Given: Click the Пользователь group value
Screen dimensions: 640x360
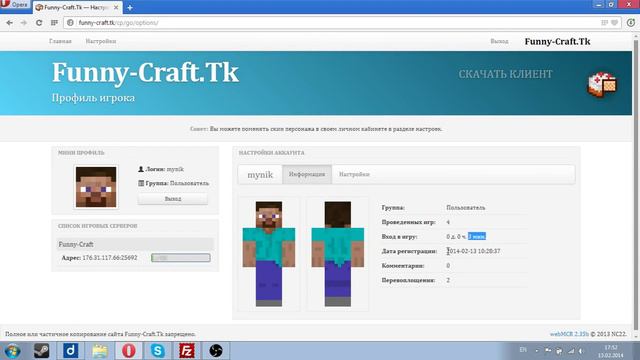Looking at the screenshot, I should point(466,208).
